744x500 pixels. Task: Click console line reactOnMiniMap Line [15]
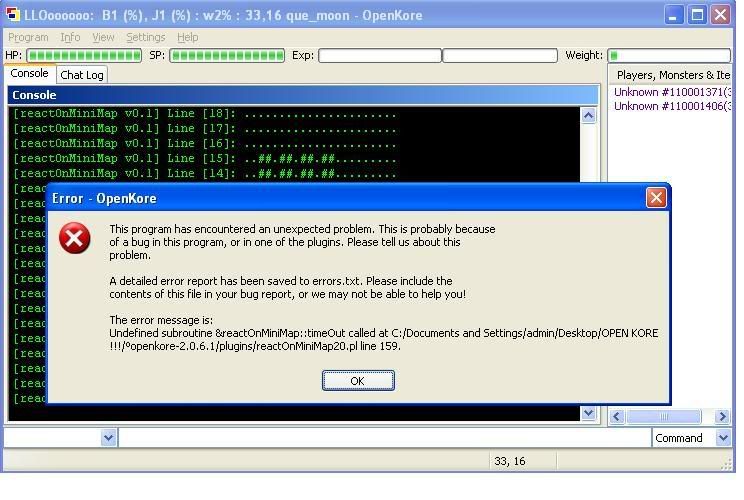point(204,159)
